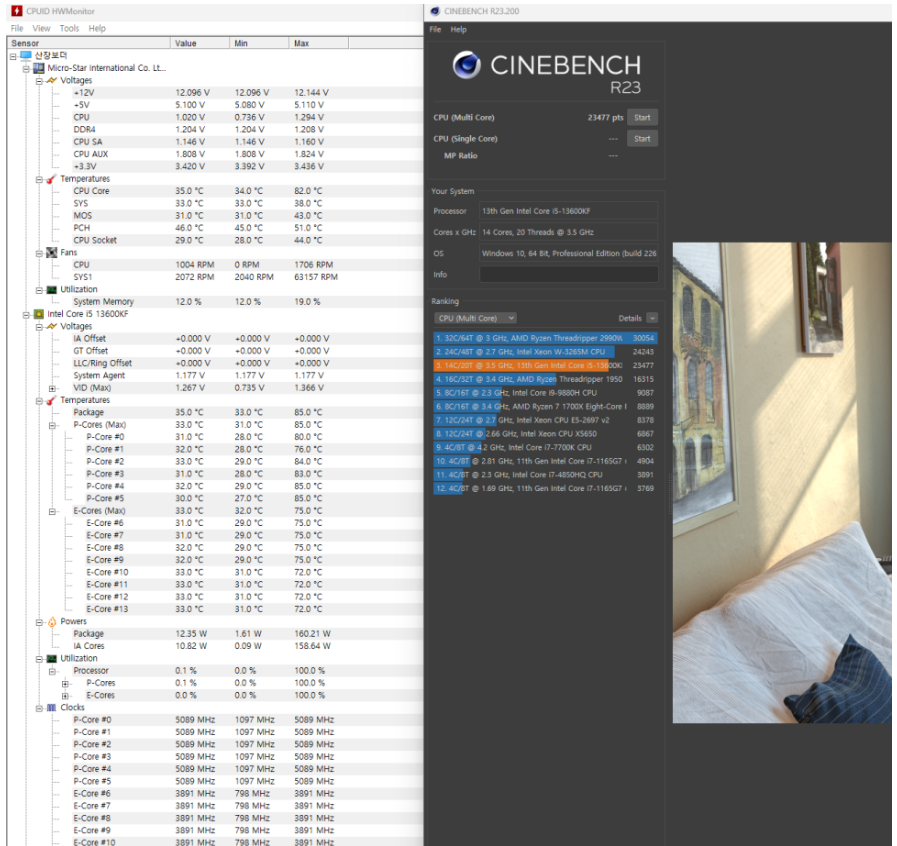
Task: Click the Processor name field in Cinebench
Action: pyautogui.click(x=568, y=211)
